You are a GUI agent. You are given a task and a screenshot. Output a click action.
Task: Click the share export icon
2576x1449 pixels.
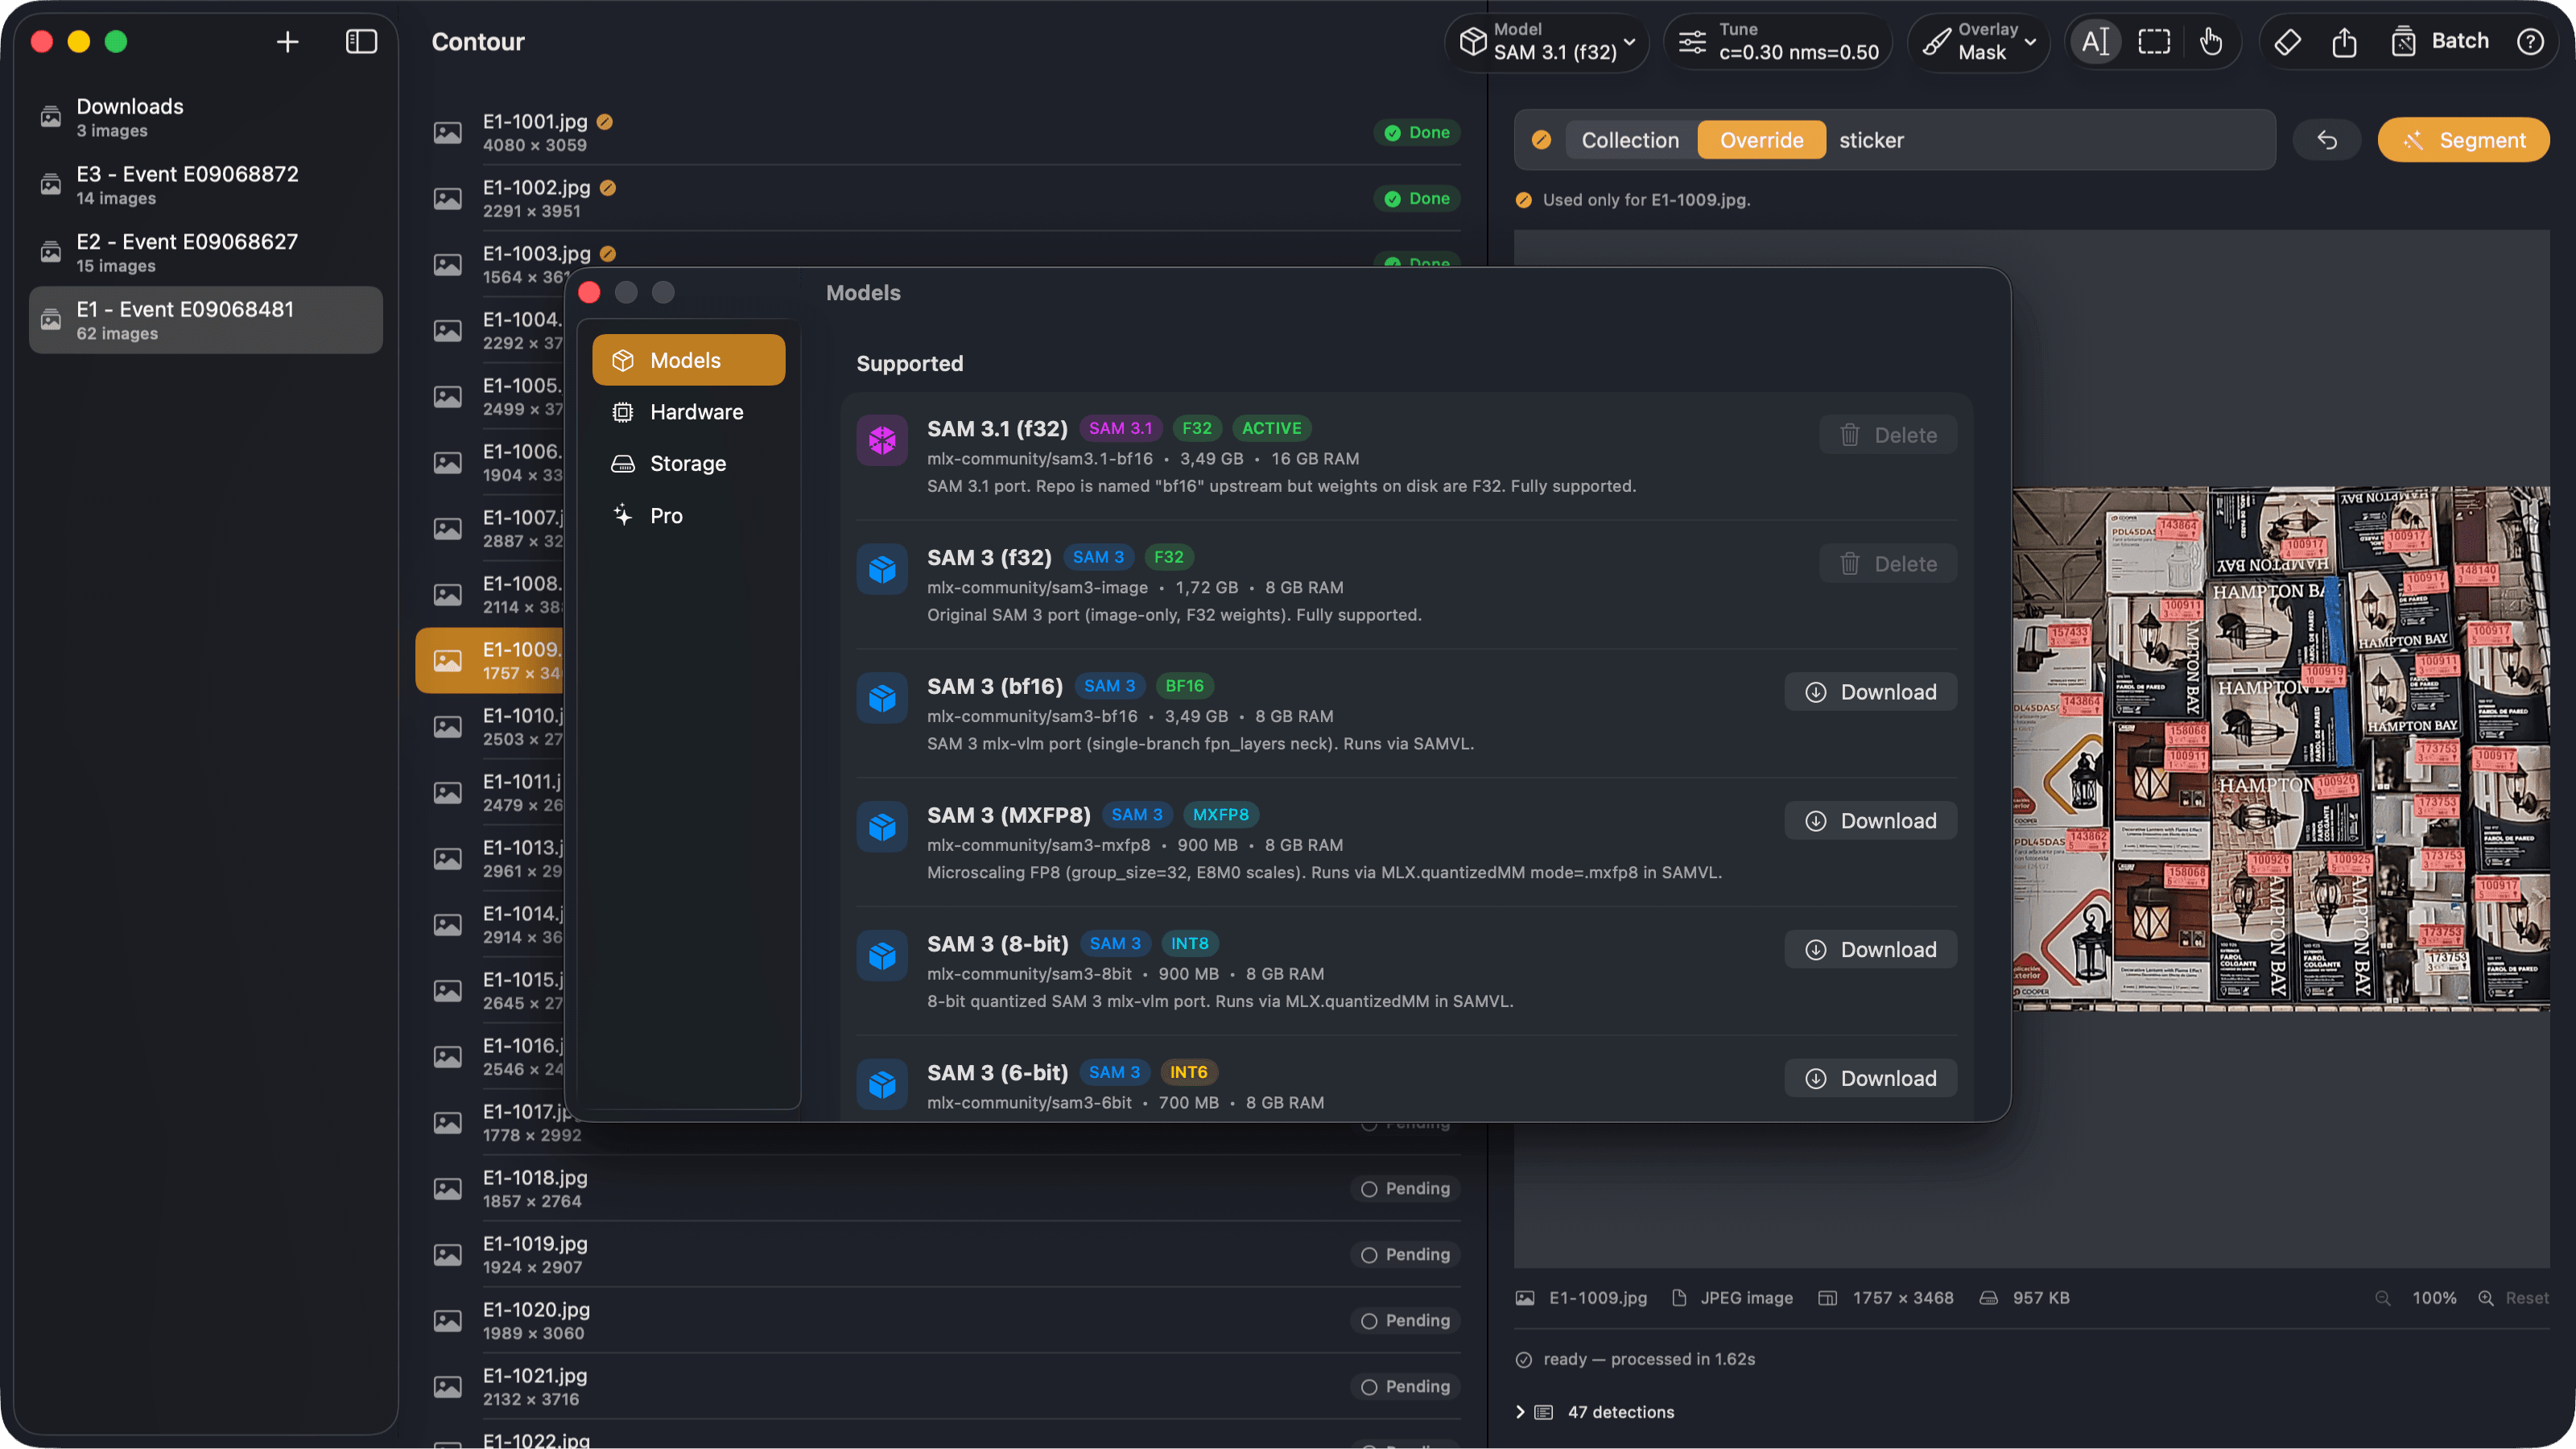(2344, 42)
